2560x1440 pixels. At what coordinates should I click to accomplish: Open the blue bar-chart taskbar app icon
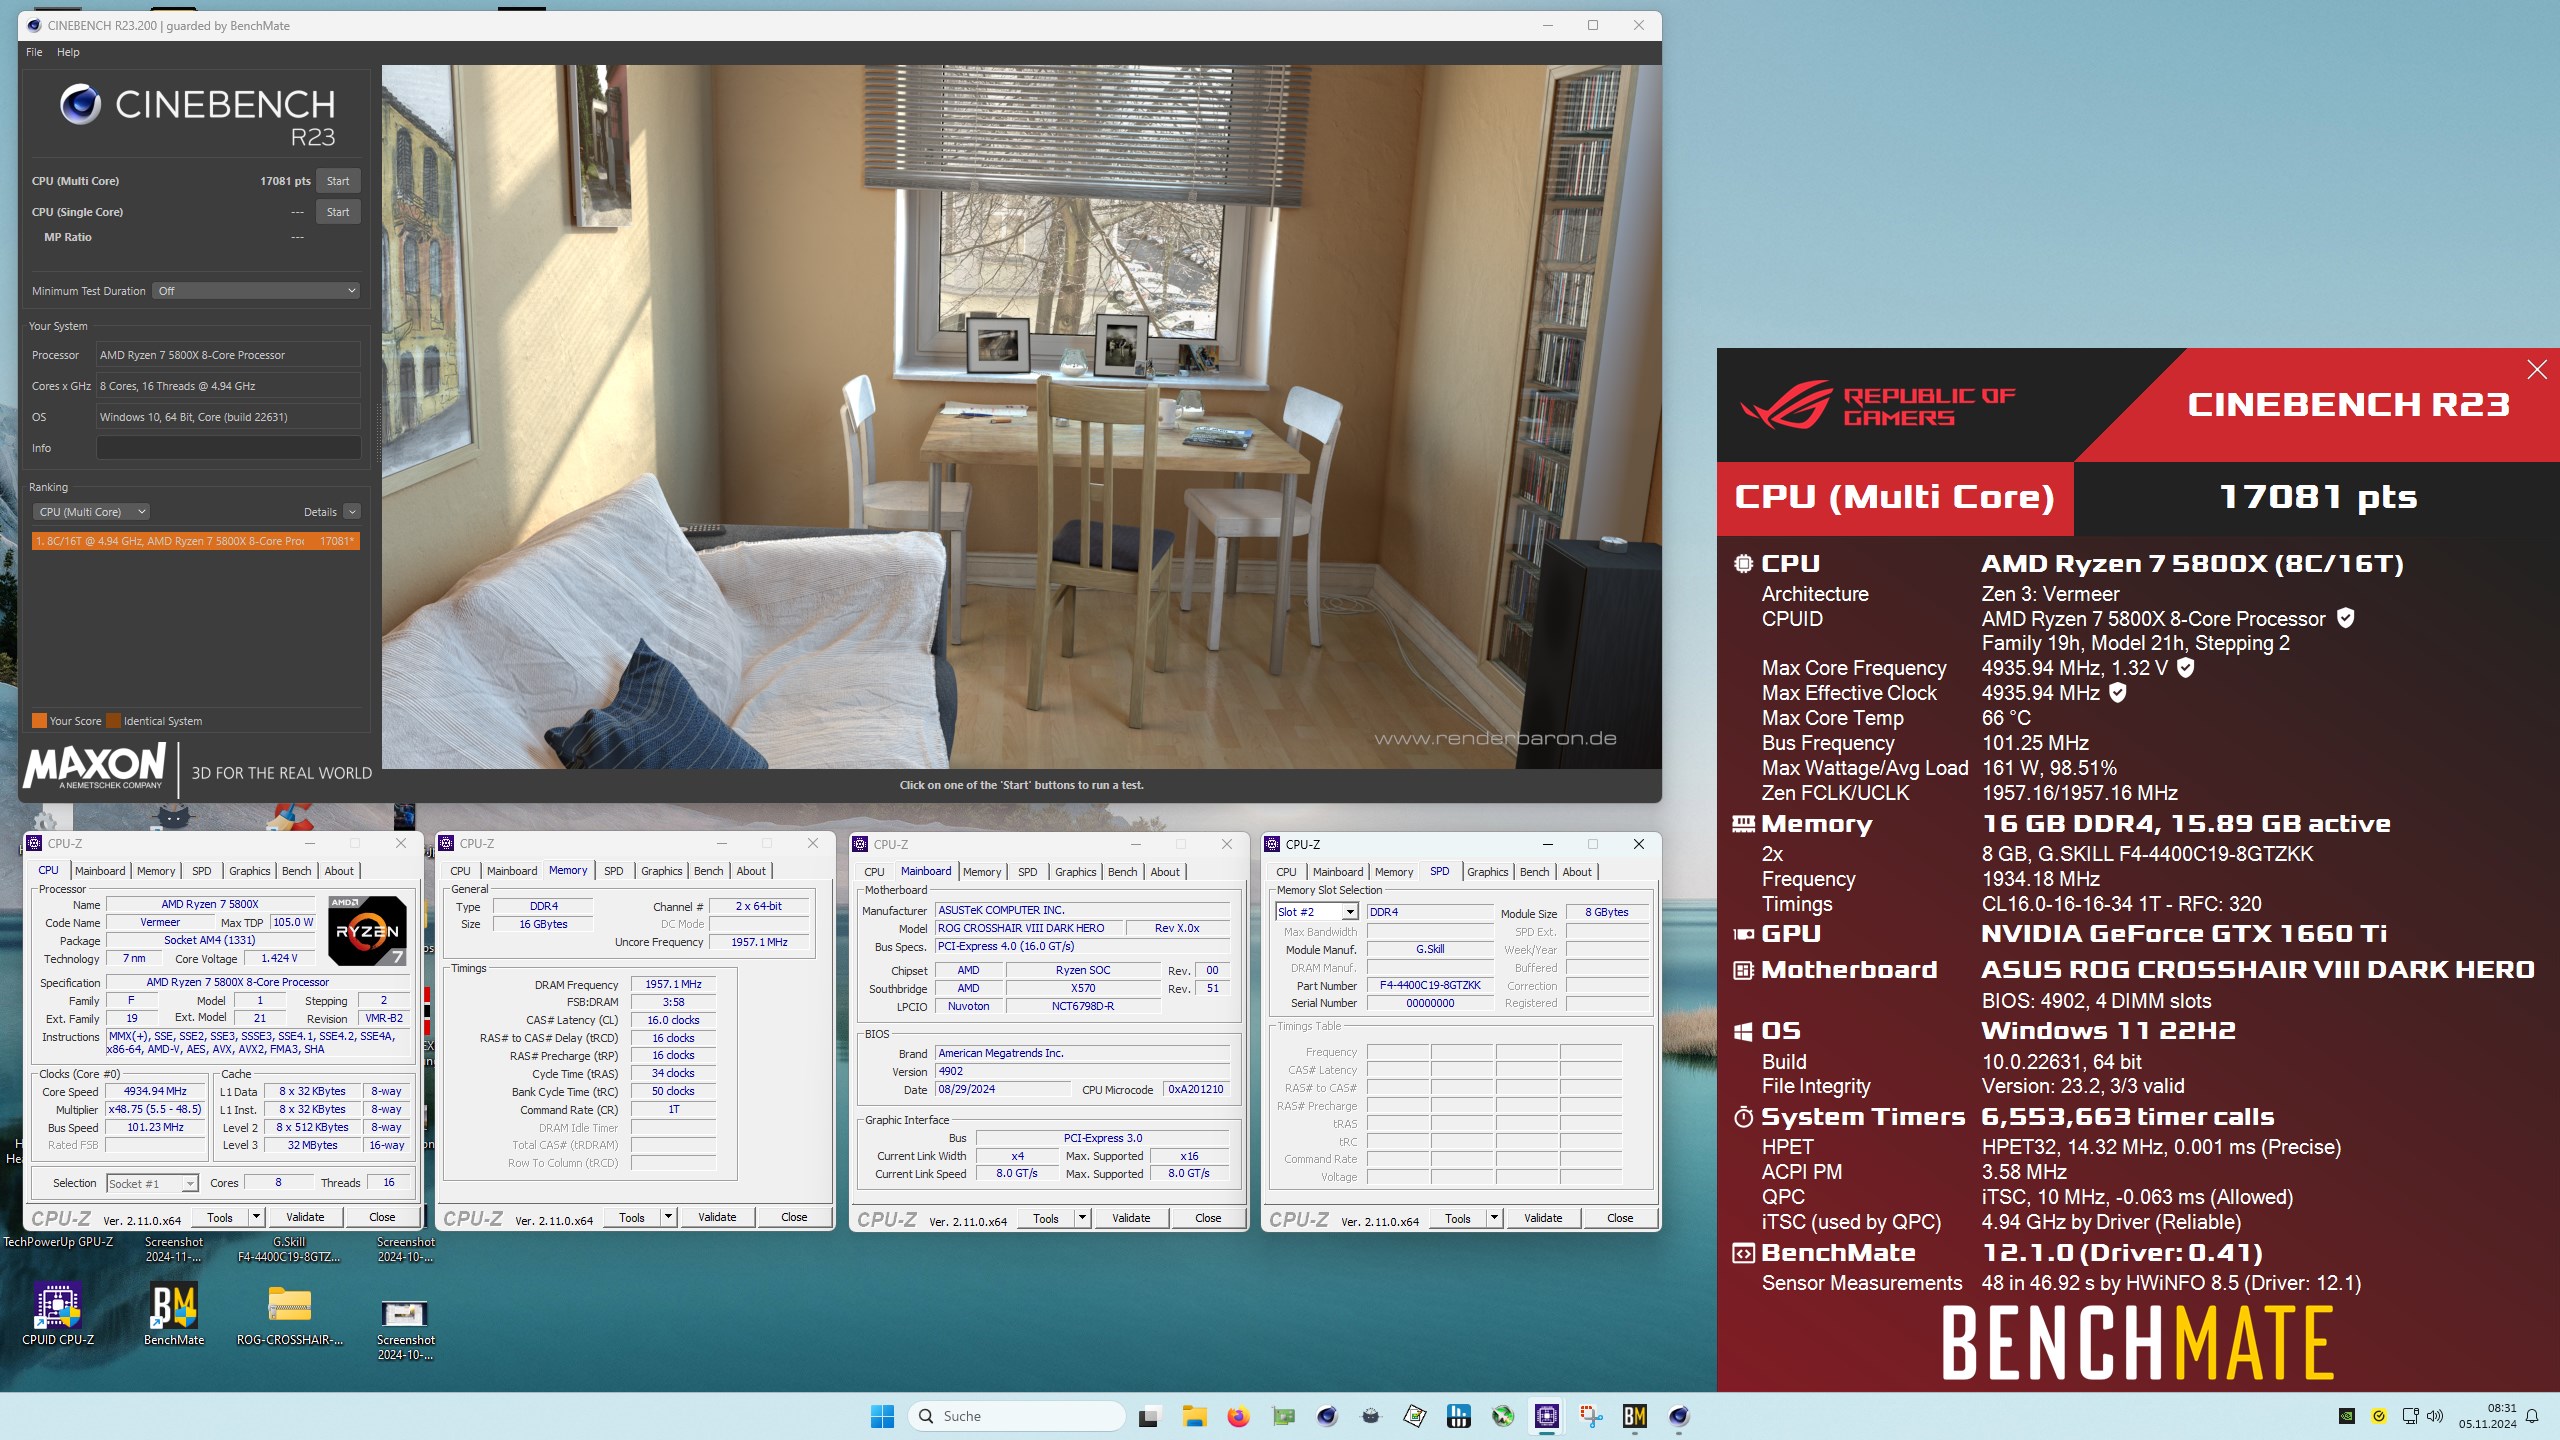pos(1459,1416)
